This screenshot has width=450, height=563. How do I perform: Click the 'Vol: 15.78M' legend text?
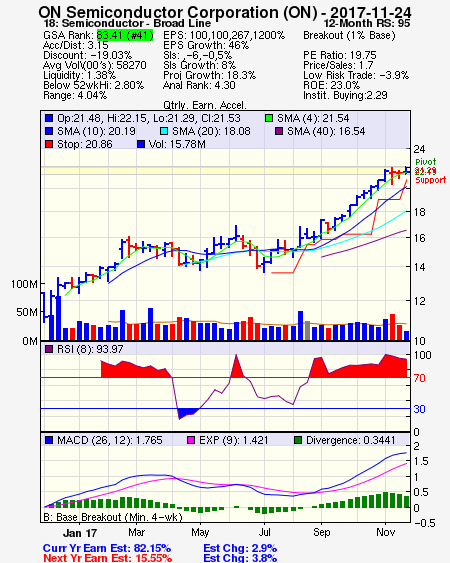click(x=177, y=144)
